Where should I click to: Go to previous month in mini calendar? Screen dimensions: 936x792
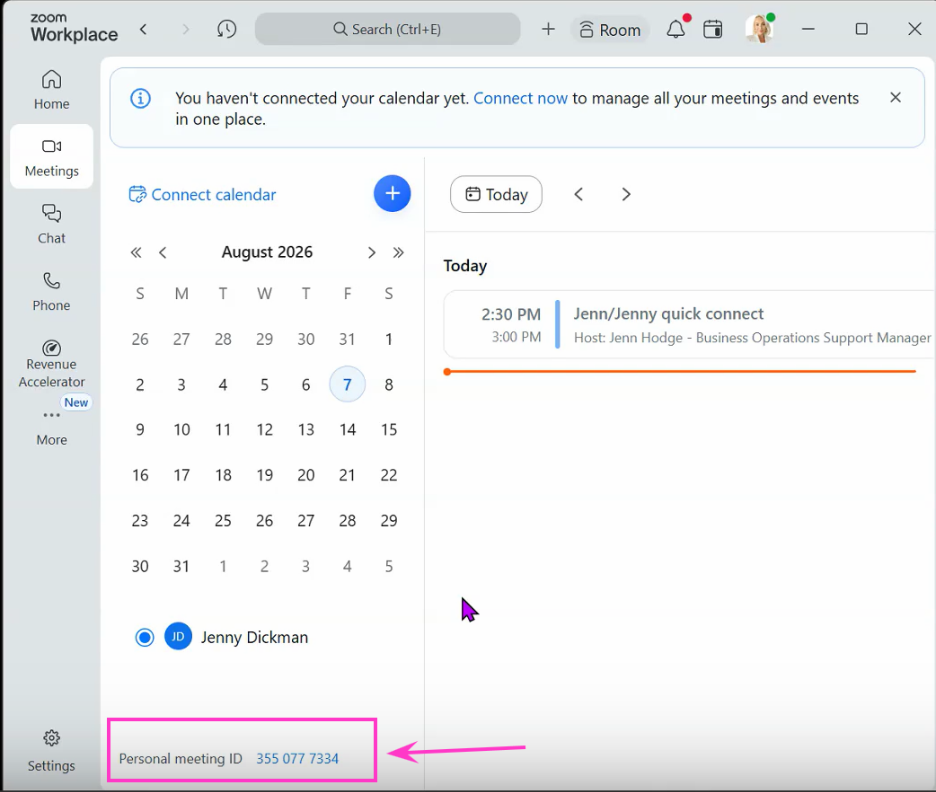click(x=162, y=252)
